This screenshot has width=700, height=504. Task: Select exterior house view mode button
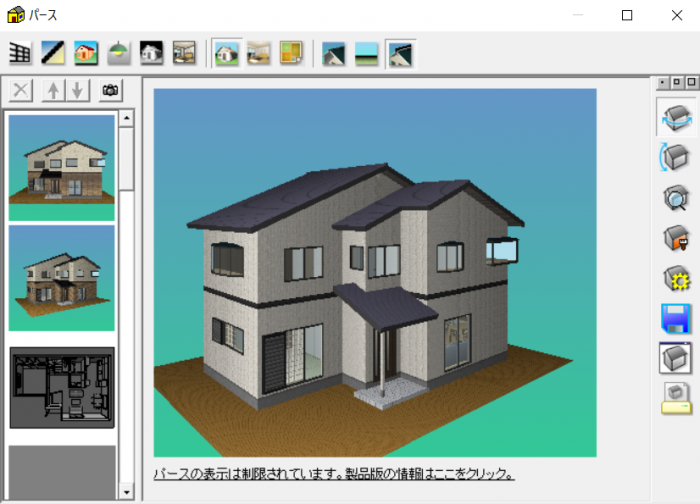tap(226, 54)
